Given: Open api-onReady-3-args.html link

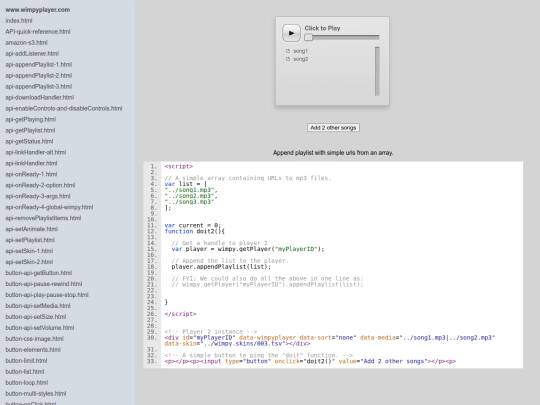Looking at the screenshot, I should click(x=38, y=196).
